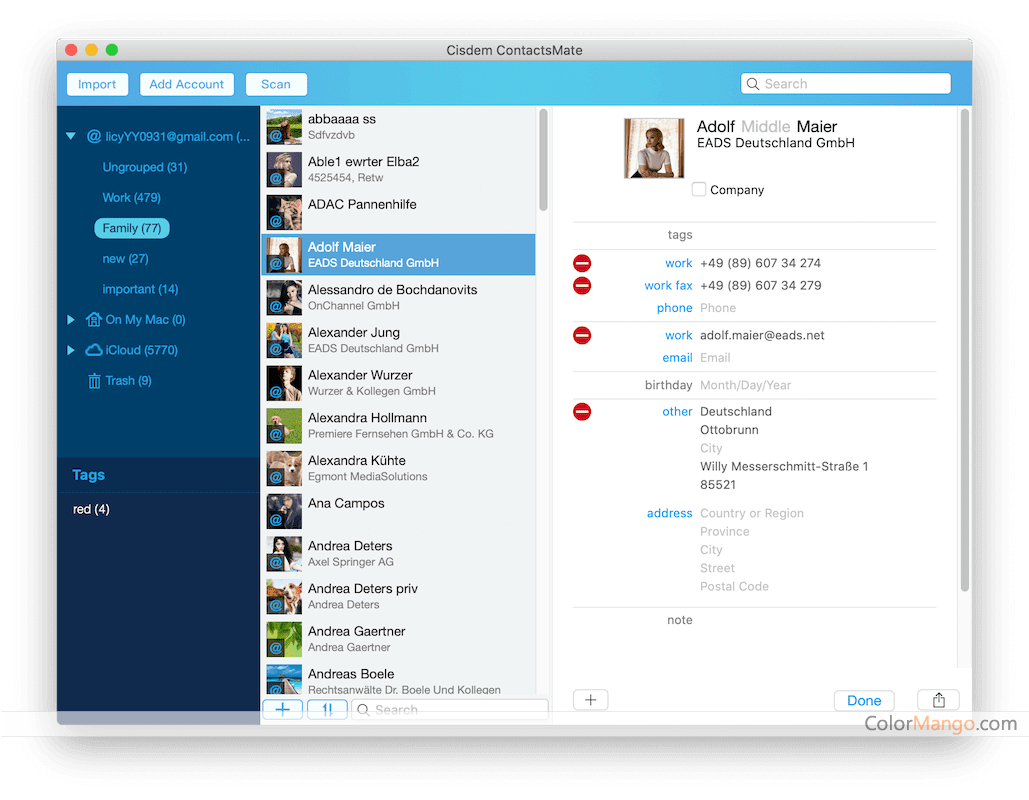Screen dimensions: 1029x800
Task: Change the other address label
Action: click(677, 411)
